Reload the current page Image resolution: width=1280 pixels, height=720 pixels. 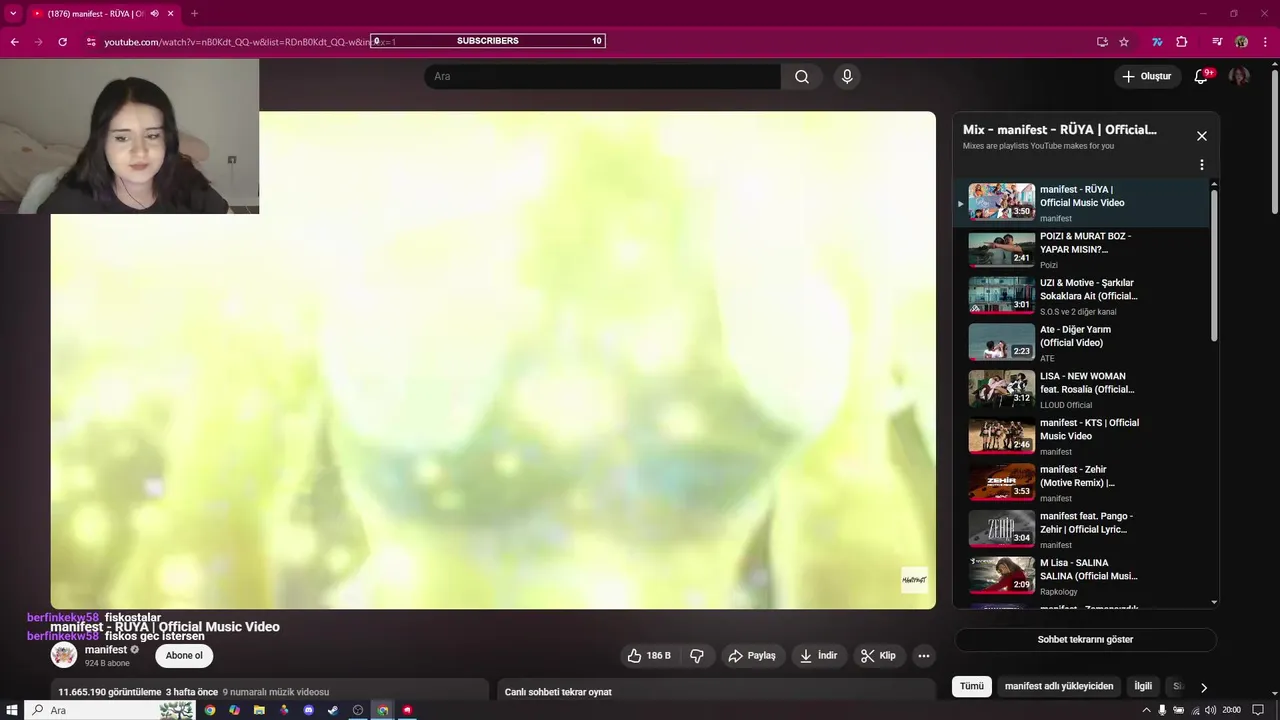pyautogui.click(x=62, y=42)
